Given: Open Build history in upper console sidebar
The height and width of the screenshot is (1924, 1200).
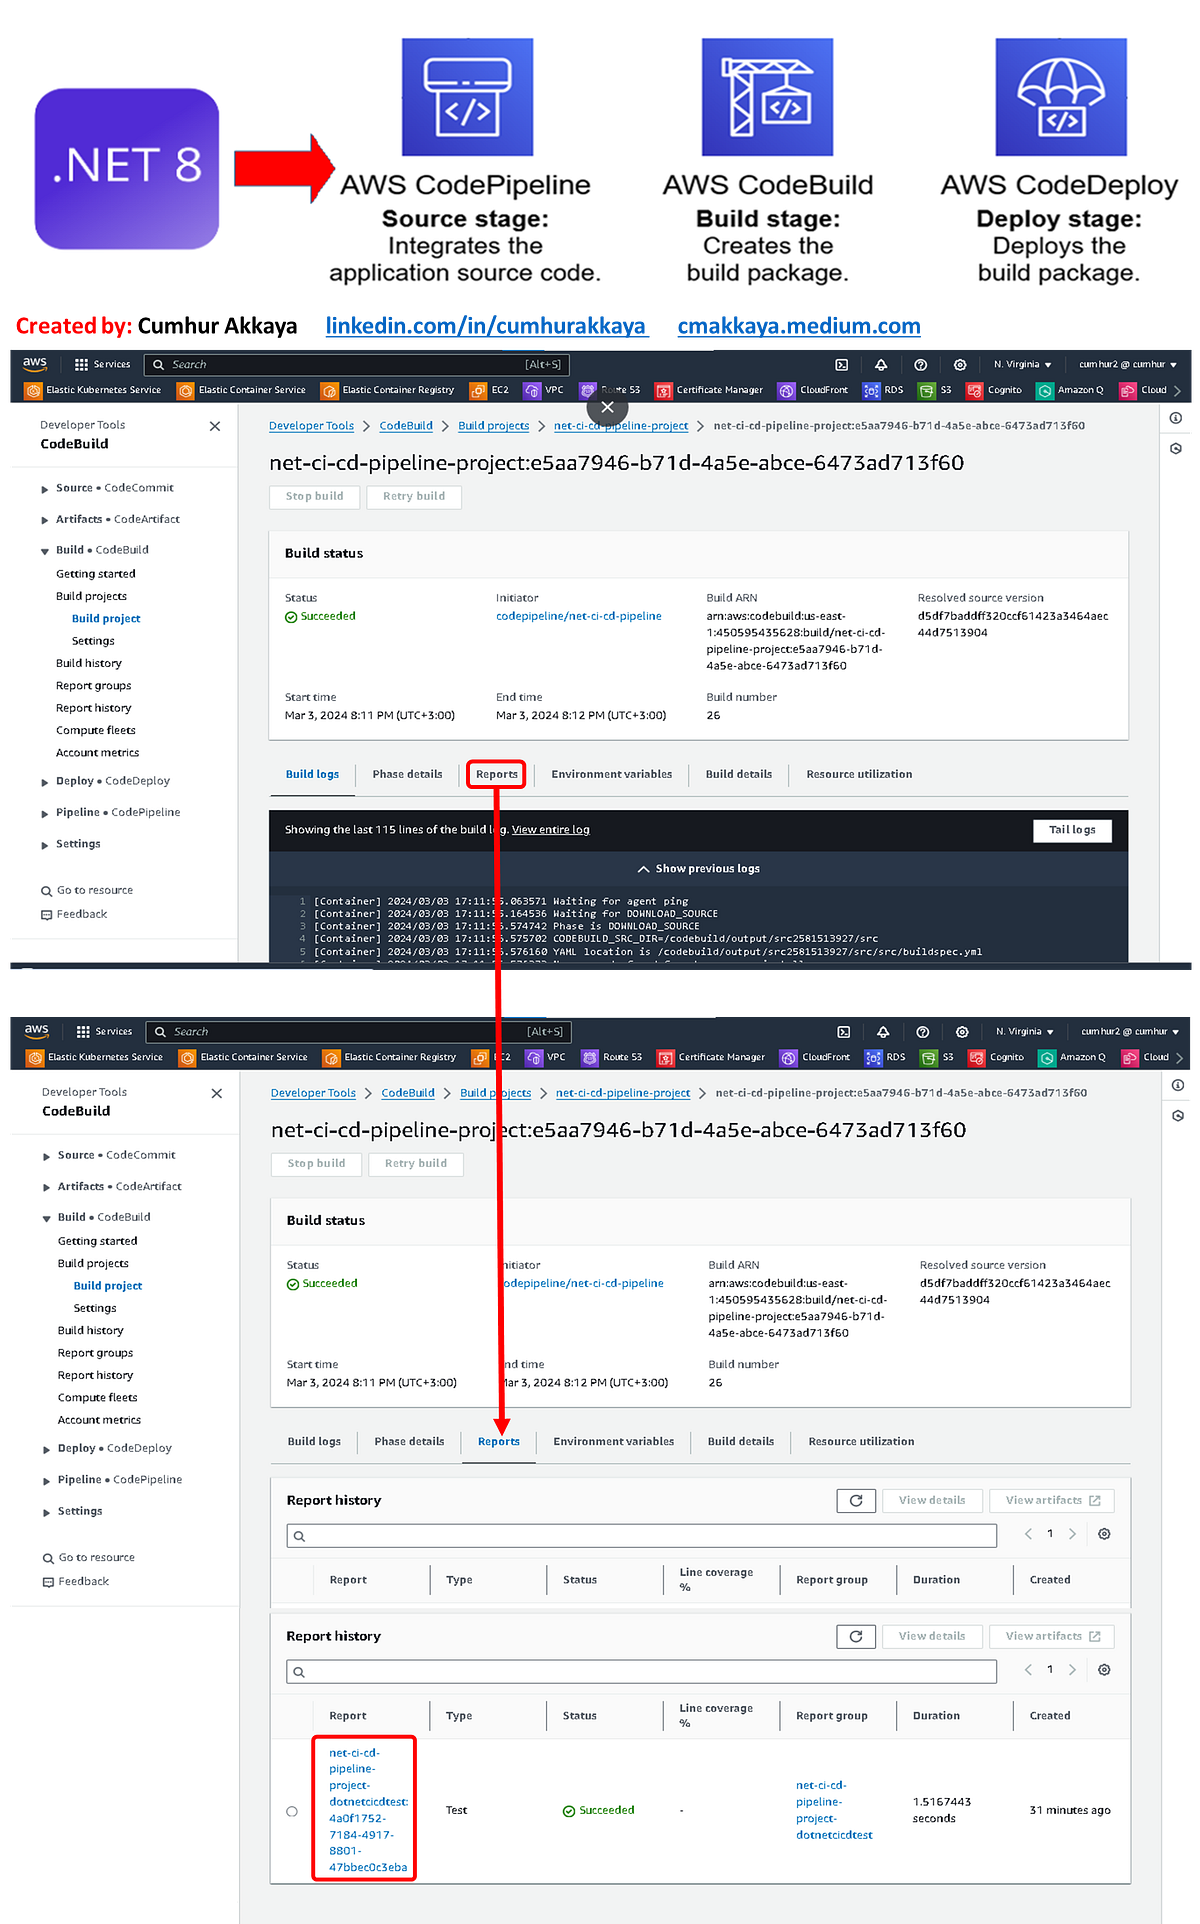Looking at the screenshot, I should 89,663.
